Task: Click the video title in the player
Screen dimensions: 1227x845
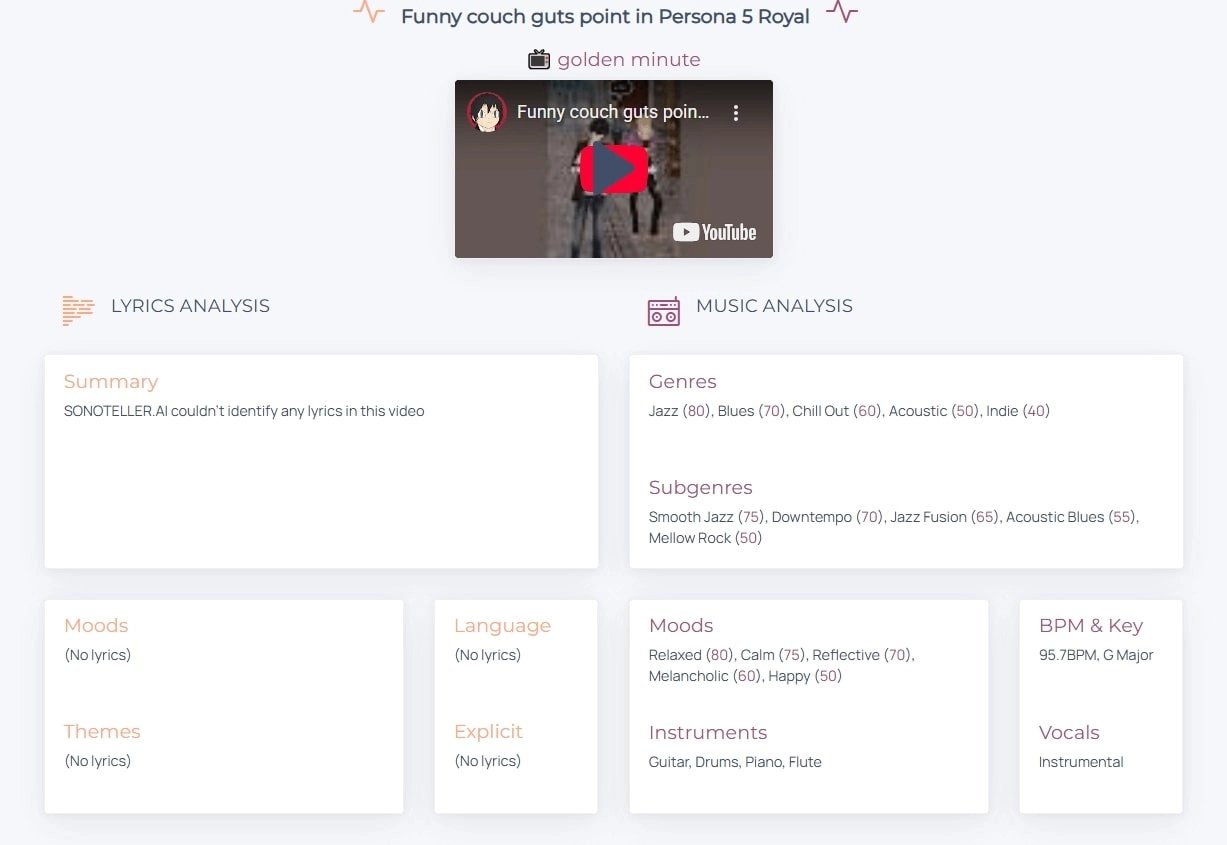Action: pos(614,112)
